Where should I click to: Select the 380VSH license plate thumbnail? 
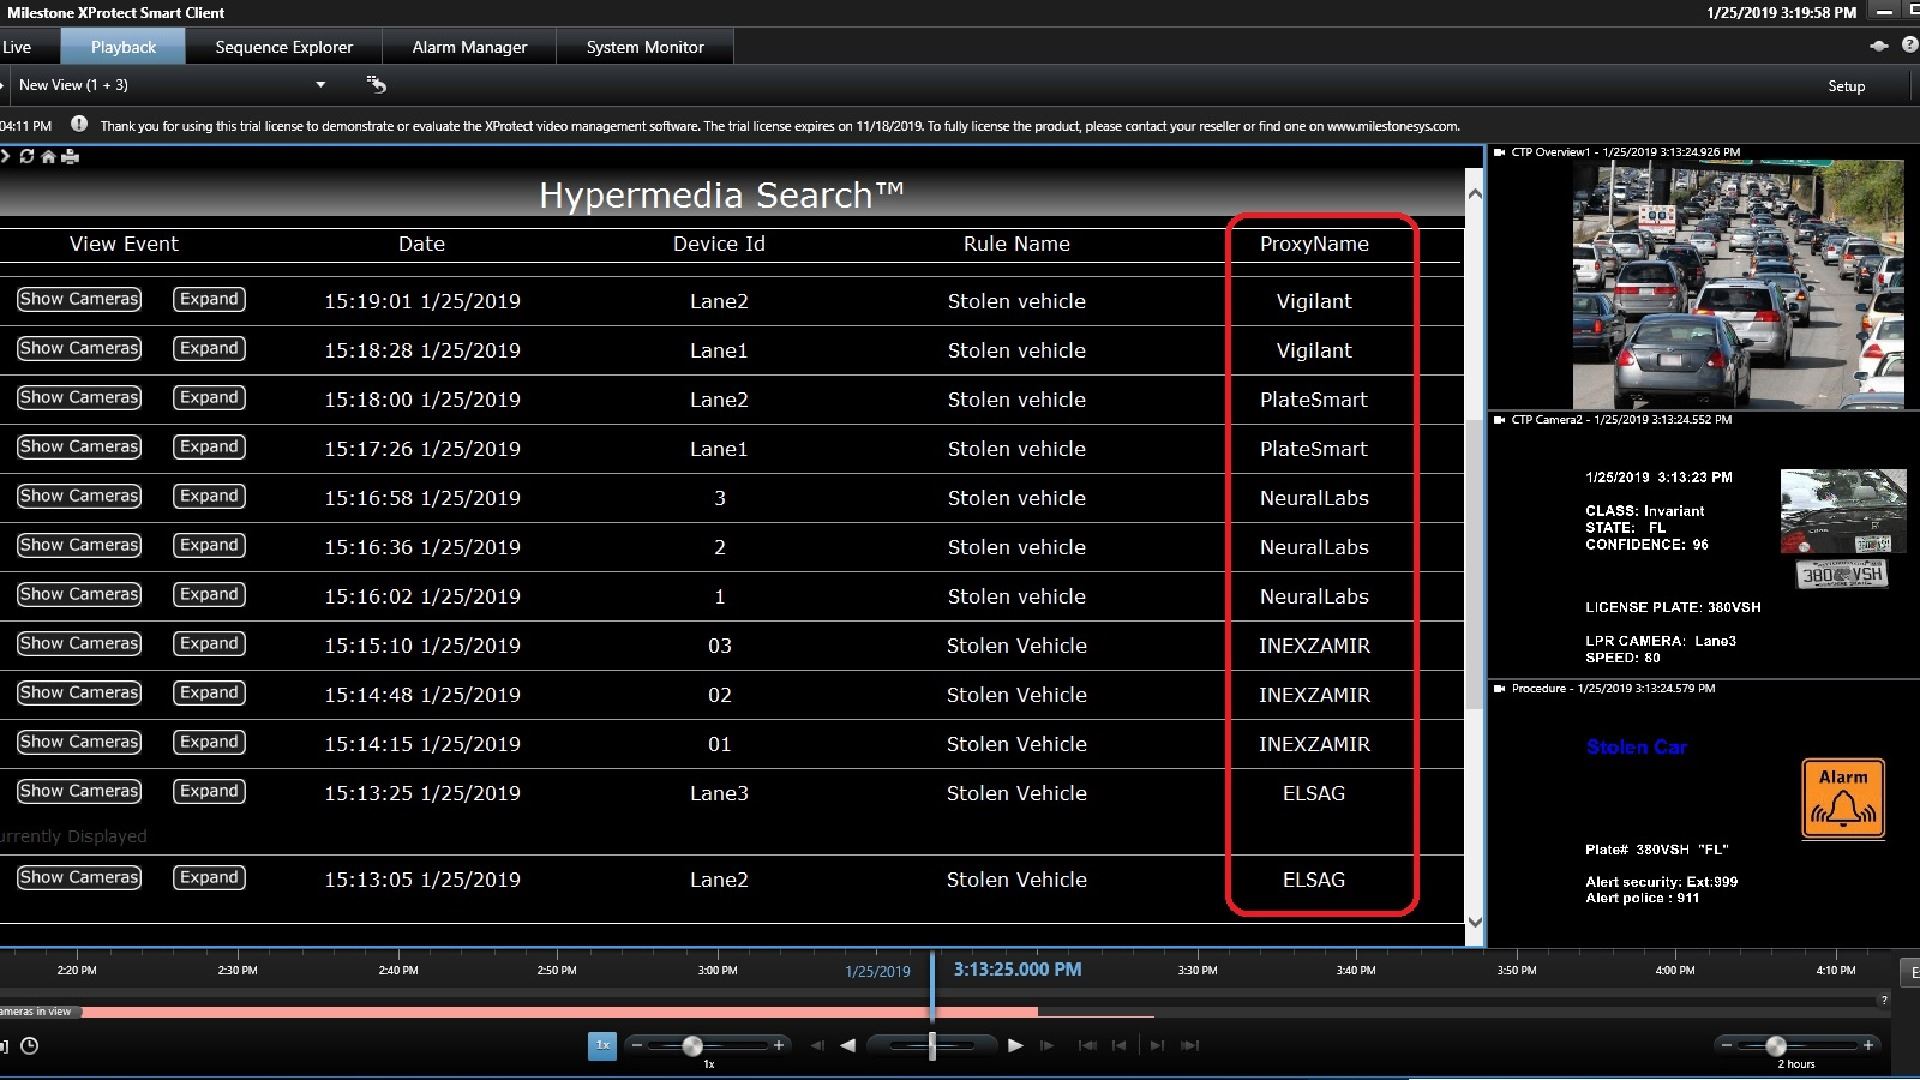click(1843, 574)
